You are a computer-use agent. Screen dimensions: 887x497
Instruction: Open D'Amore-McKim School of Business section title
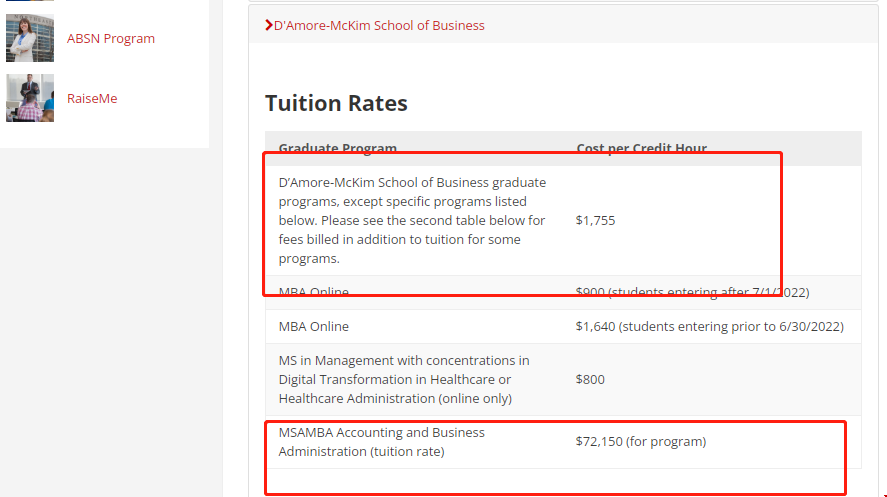coord(379,25)
